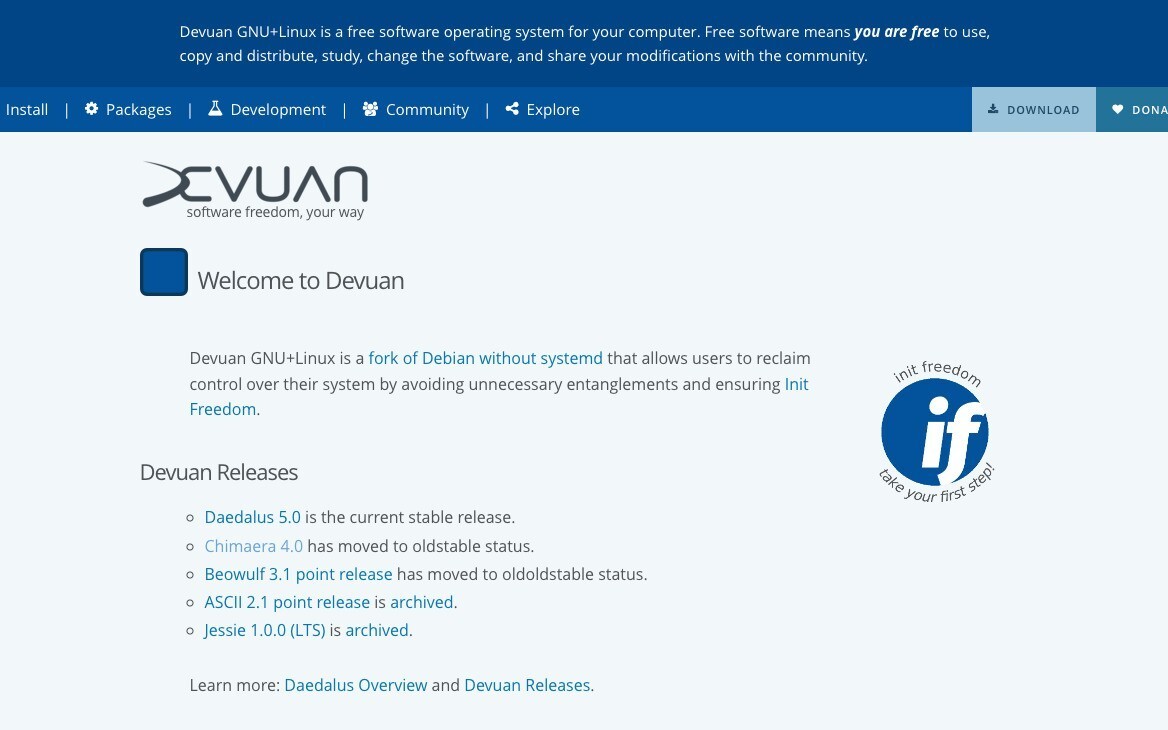The width and height of the screenshot is (1168, 730).
Task: Click the people icon beside Community
Action: pyautogui.click(x=369, y=109)
